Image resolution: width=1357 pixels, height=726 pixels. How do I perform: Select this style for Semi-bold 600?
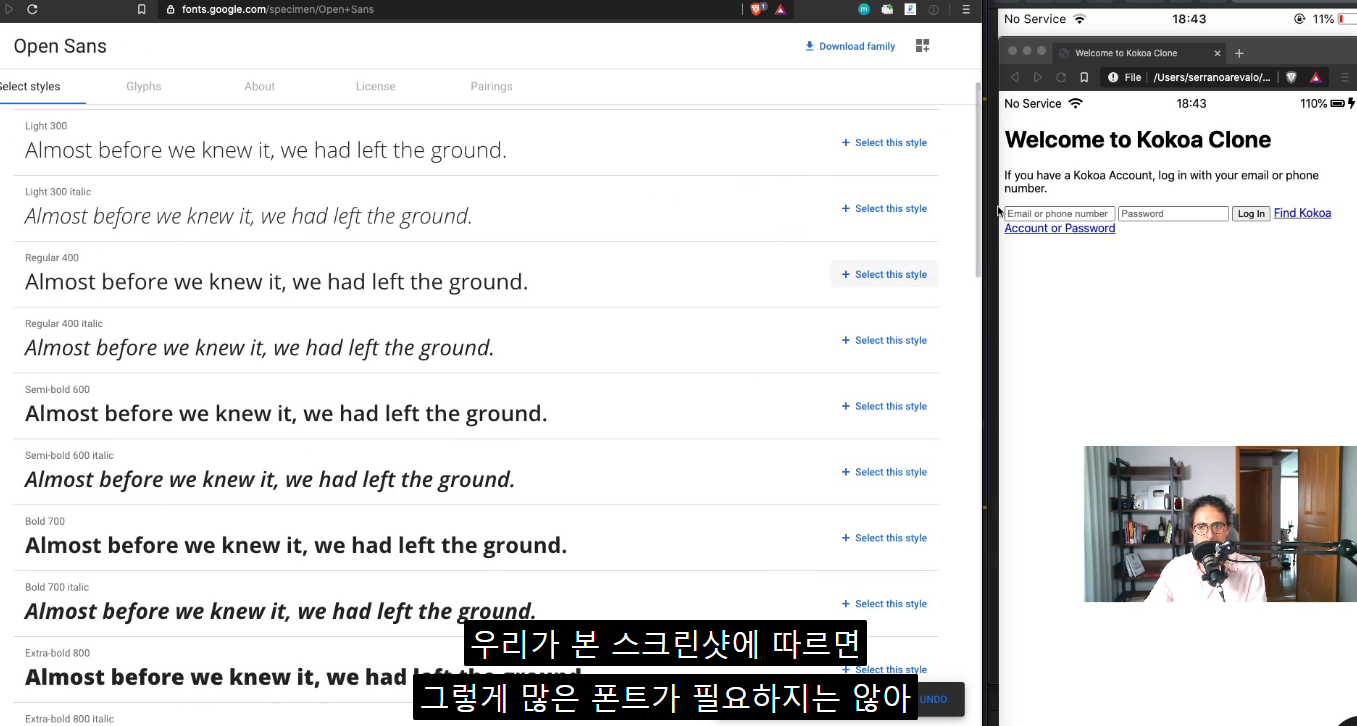(x=884, y=406)
